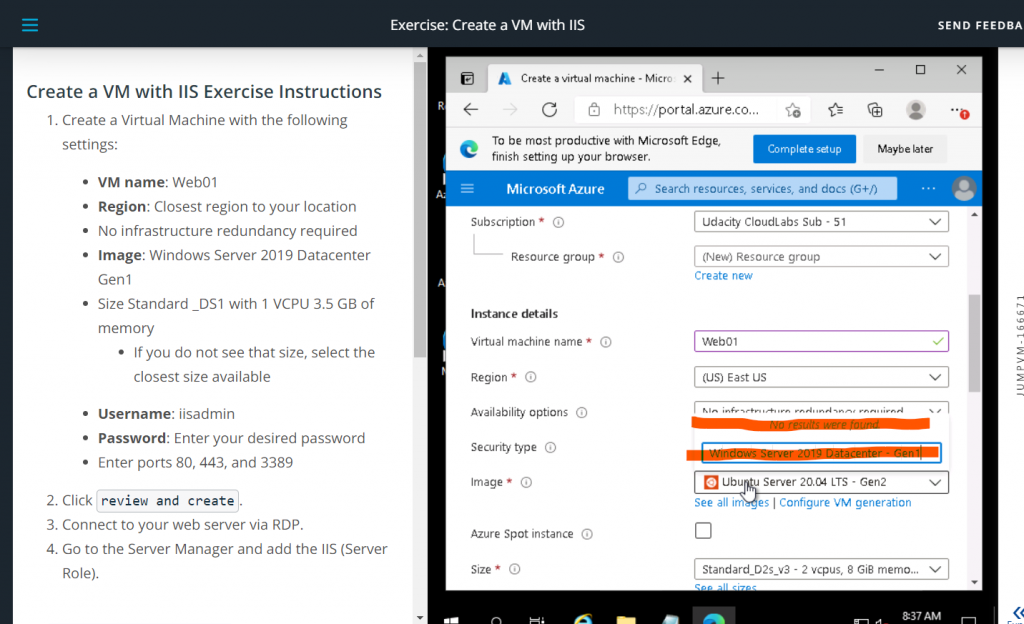1024x624 pixels.
Task: Click Azure form scroll-down arrow
Action: [x=974, y=582]
